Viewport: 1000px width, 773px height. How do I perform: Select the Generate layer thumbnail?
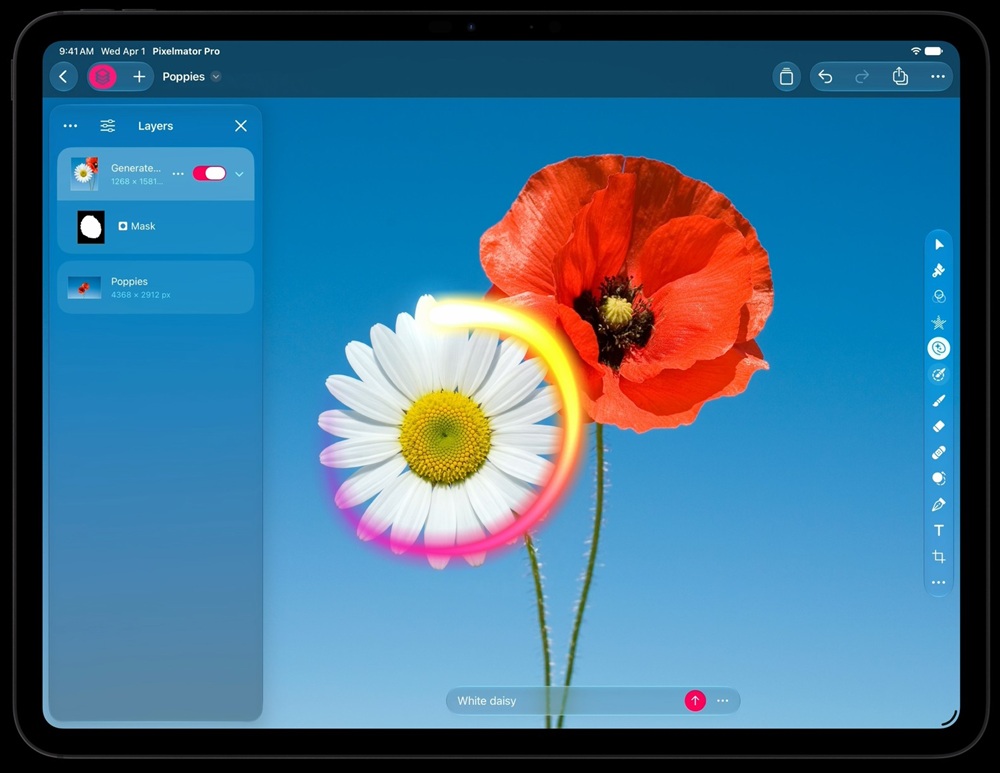84,173
